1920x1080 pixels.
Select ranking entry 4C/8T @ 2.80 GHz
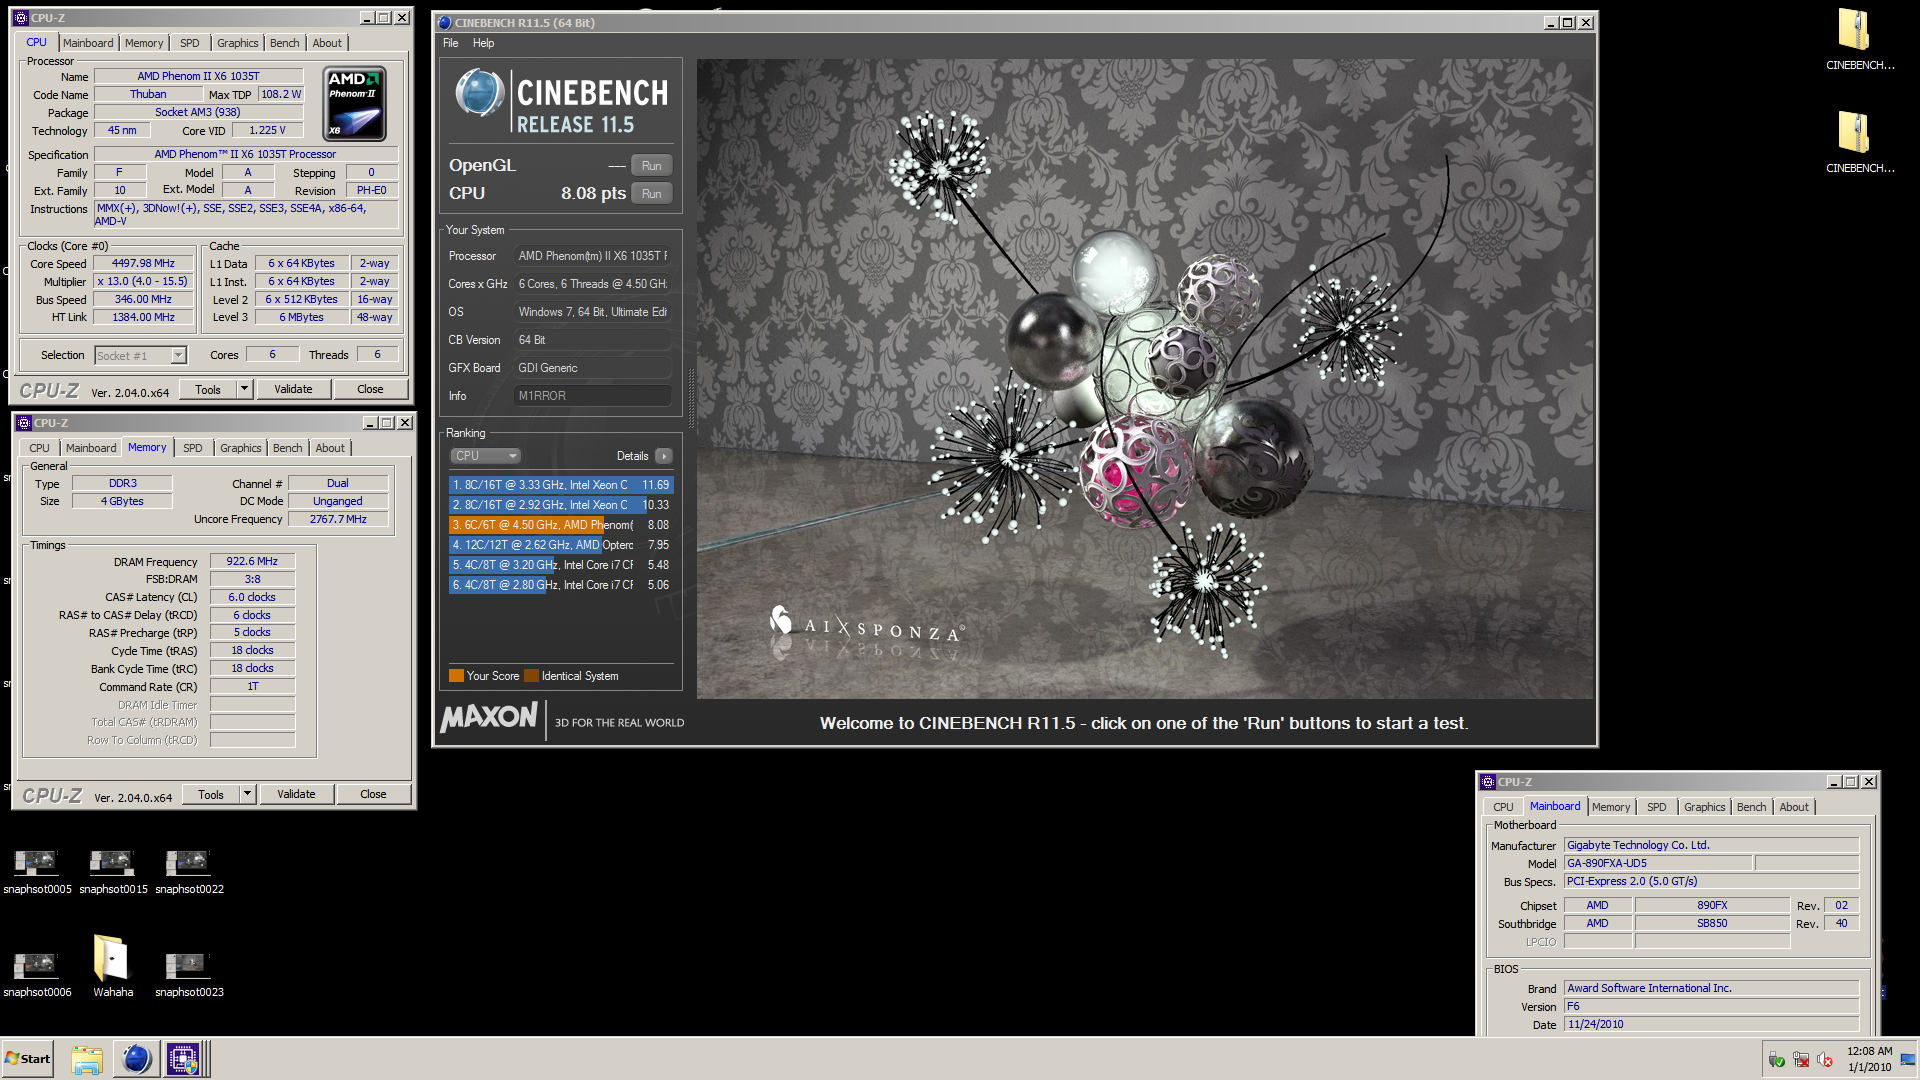(561, 585)
